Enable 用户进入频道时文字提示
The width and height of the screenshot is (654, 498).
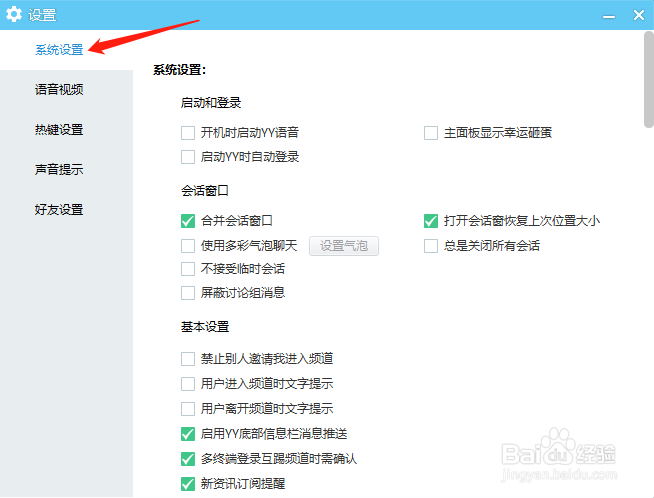pyautogui.click(x=188, y=384)
